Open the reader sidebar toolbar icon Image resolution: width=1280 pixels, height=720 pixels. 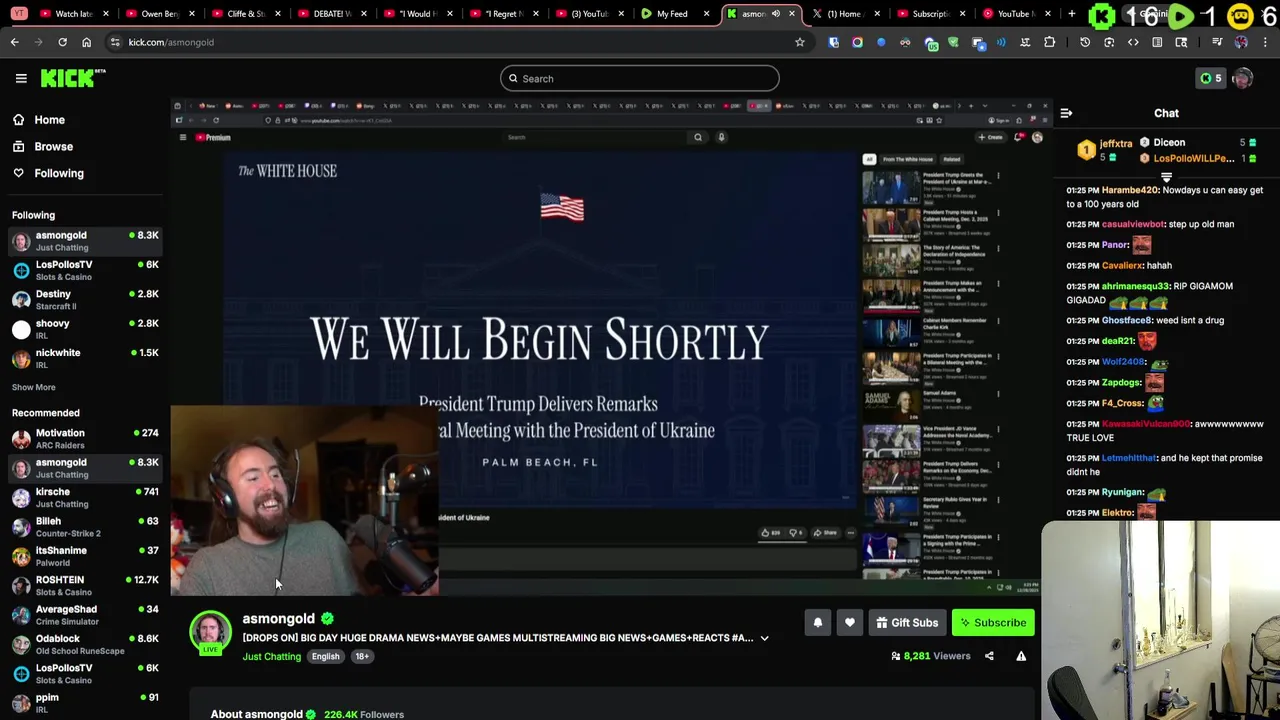pyautogui.click(x=1157, y=42)
